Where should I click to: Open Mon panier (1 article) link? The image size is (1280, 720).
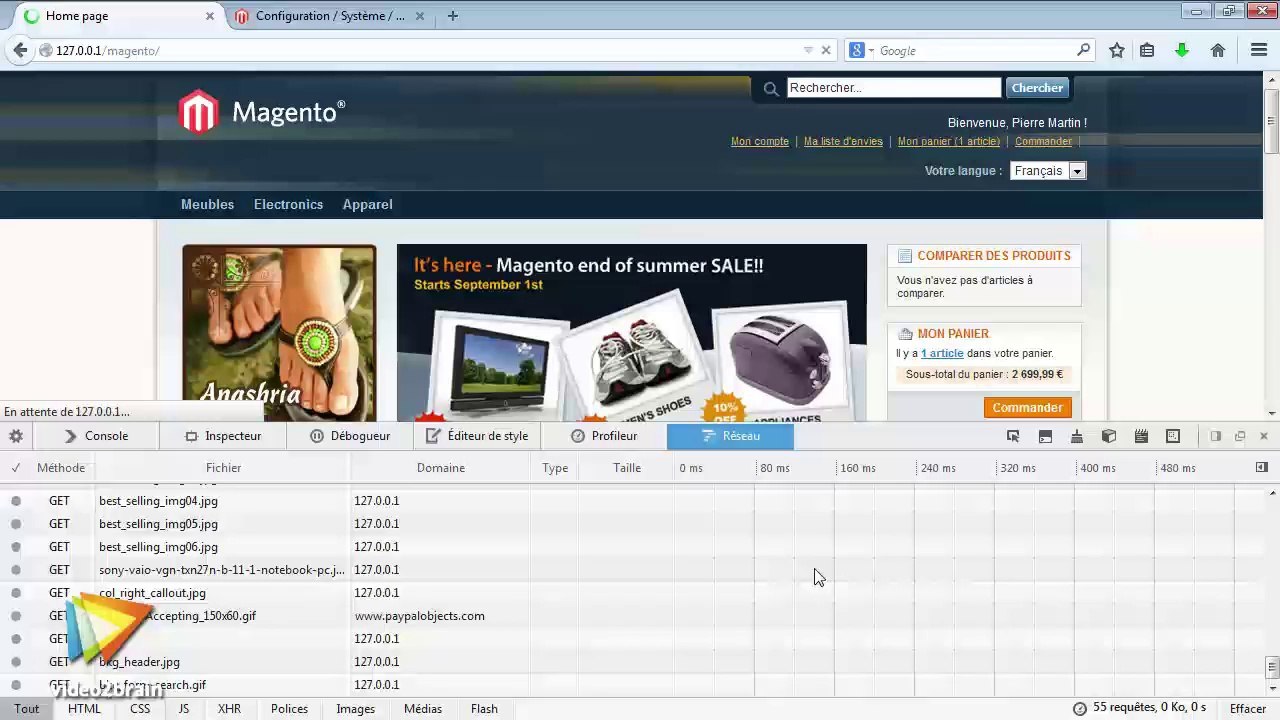pos(948,141)
